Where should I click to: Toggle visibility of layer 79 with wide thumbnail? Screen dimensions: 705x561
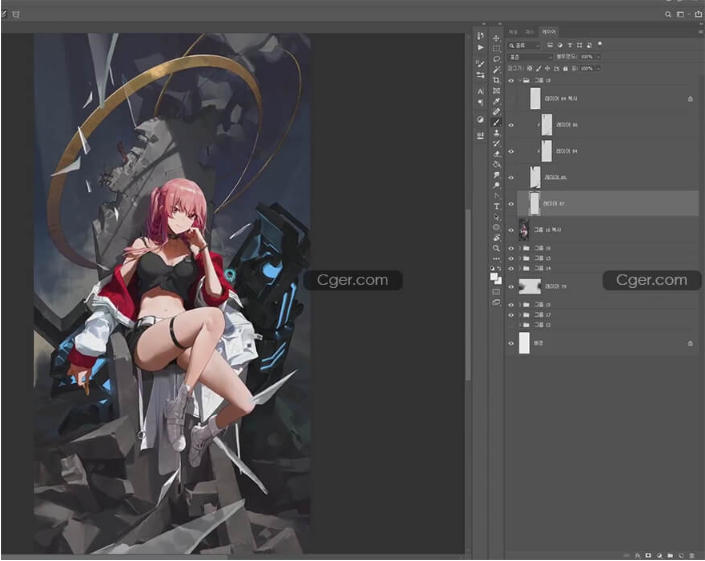pos(511,286)
